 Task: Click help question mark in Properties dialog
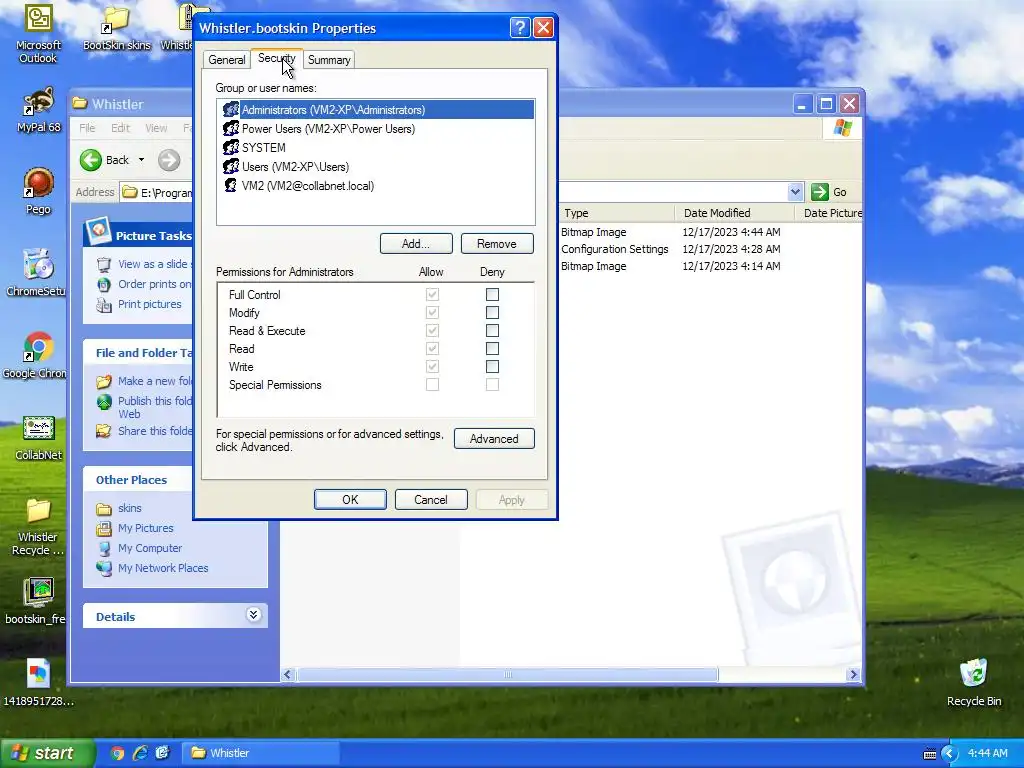point(520,27)
